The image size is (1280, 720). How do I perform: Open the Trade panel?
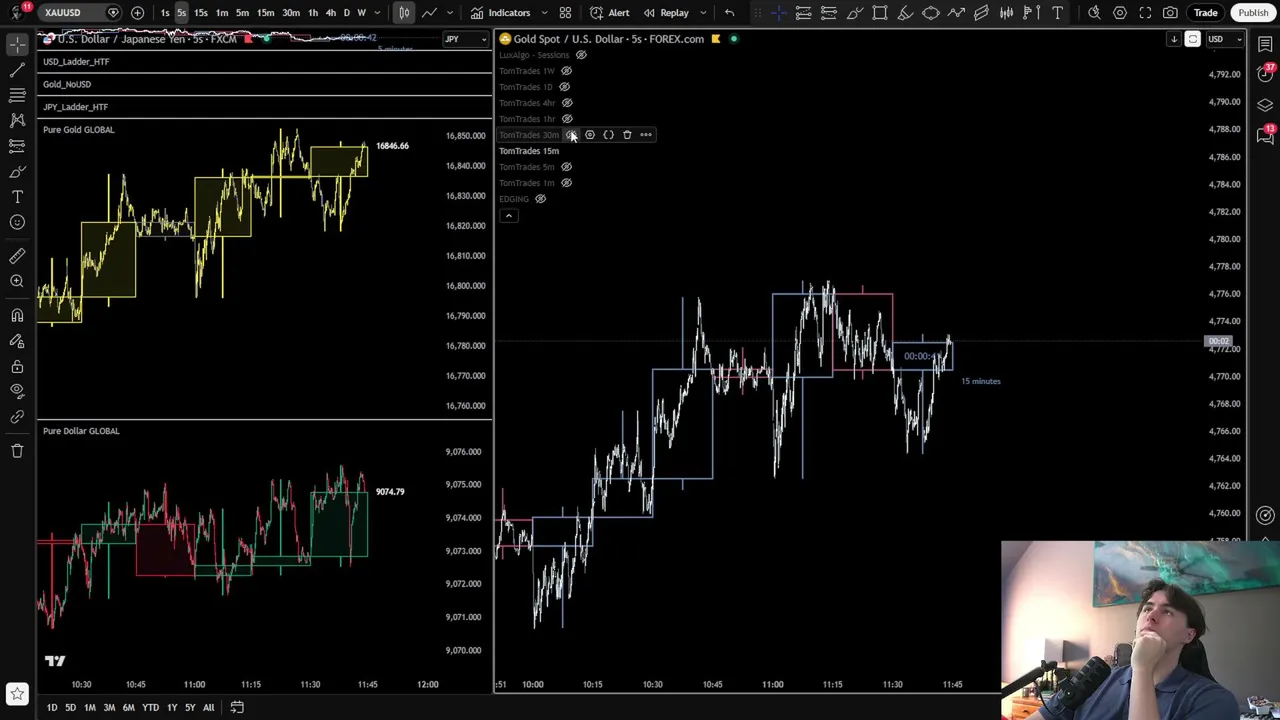click(x=1205, y=13)
